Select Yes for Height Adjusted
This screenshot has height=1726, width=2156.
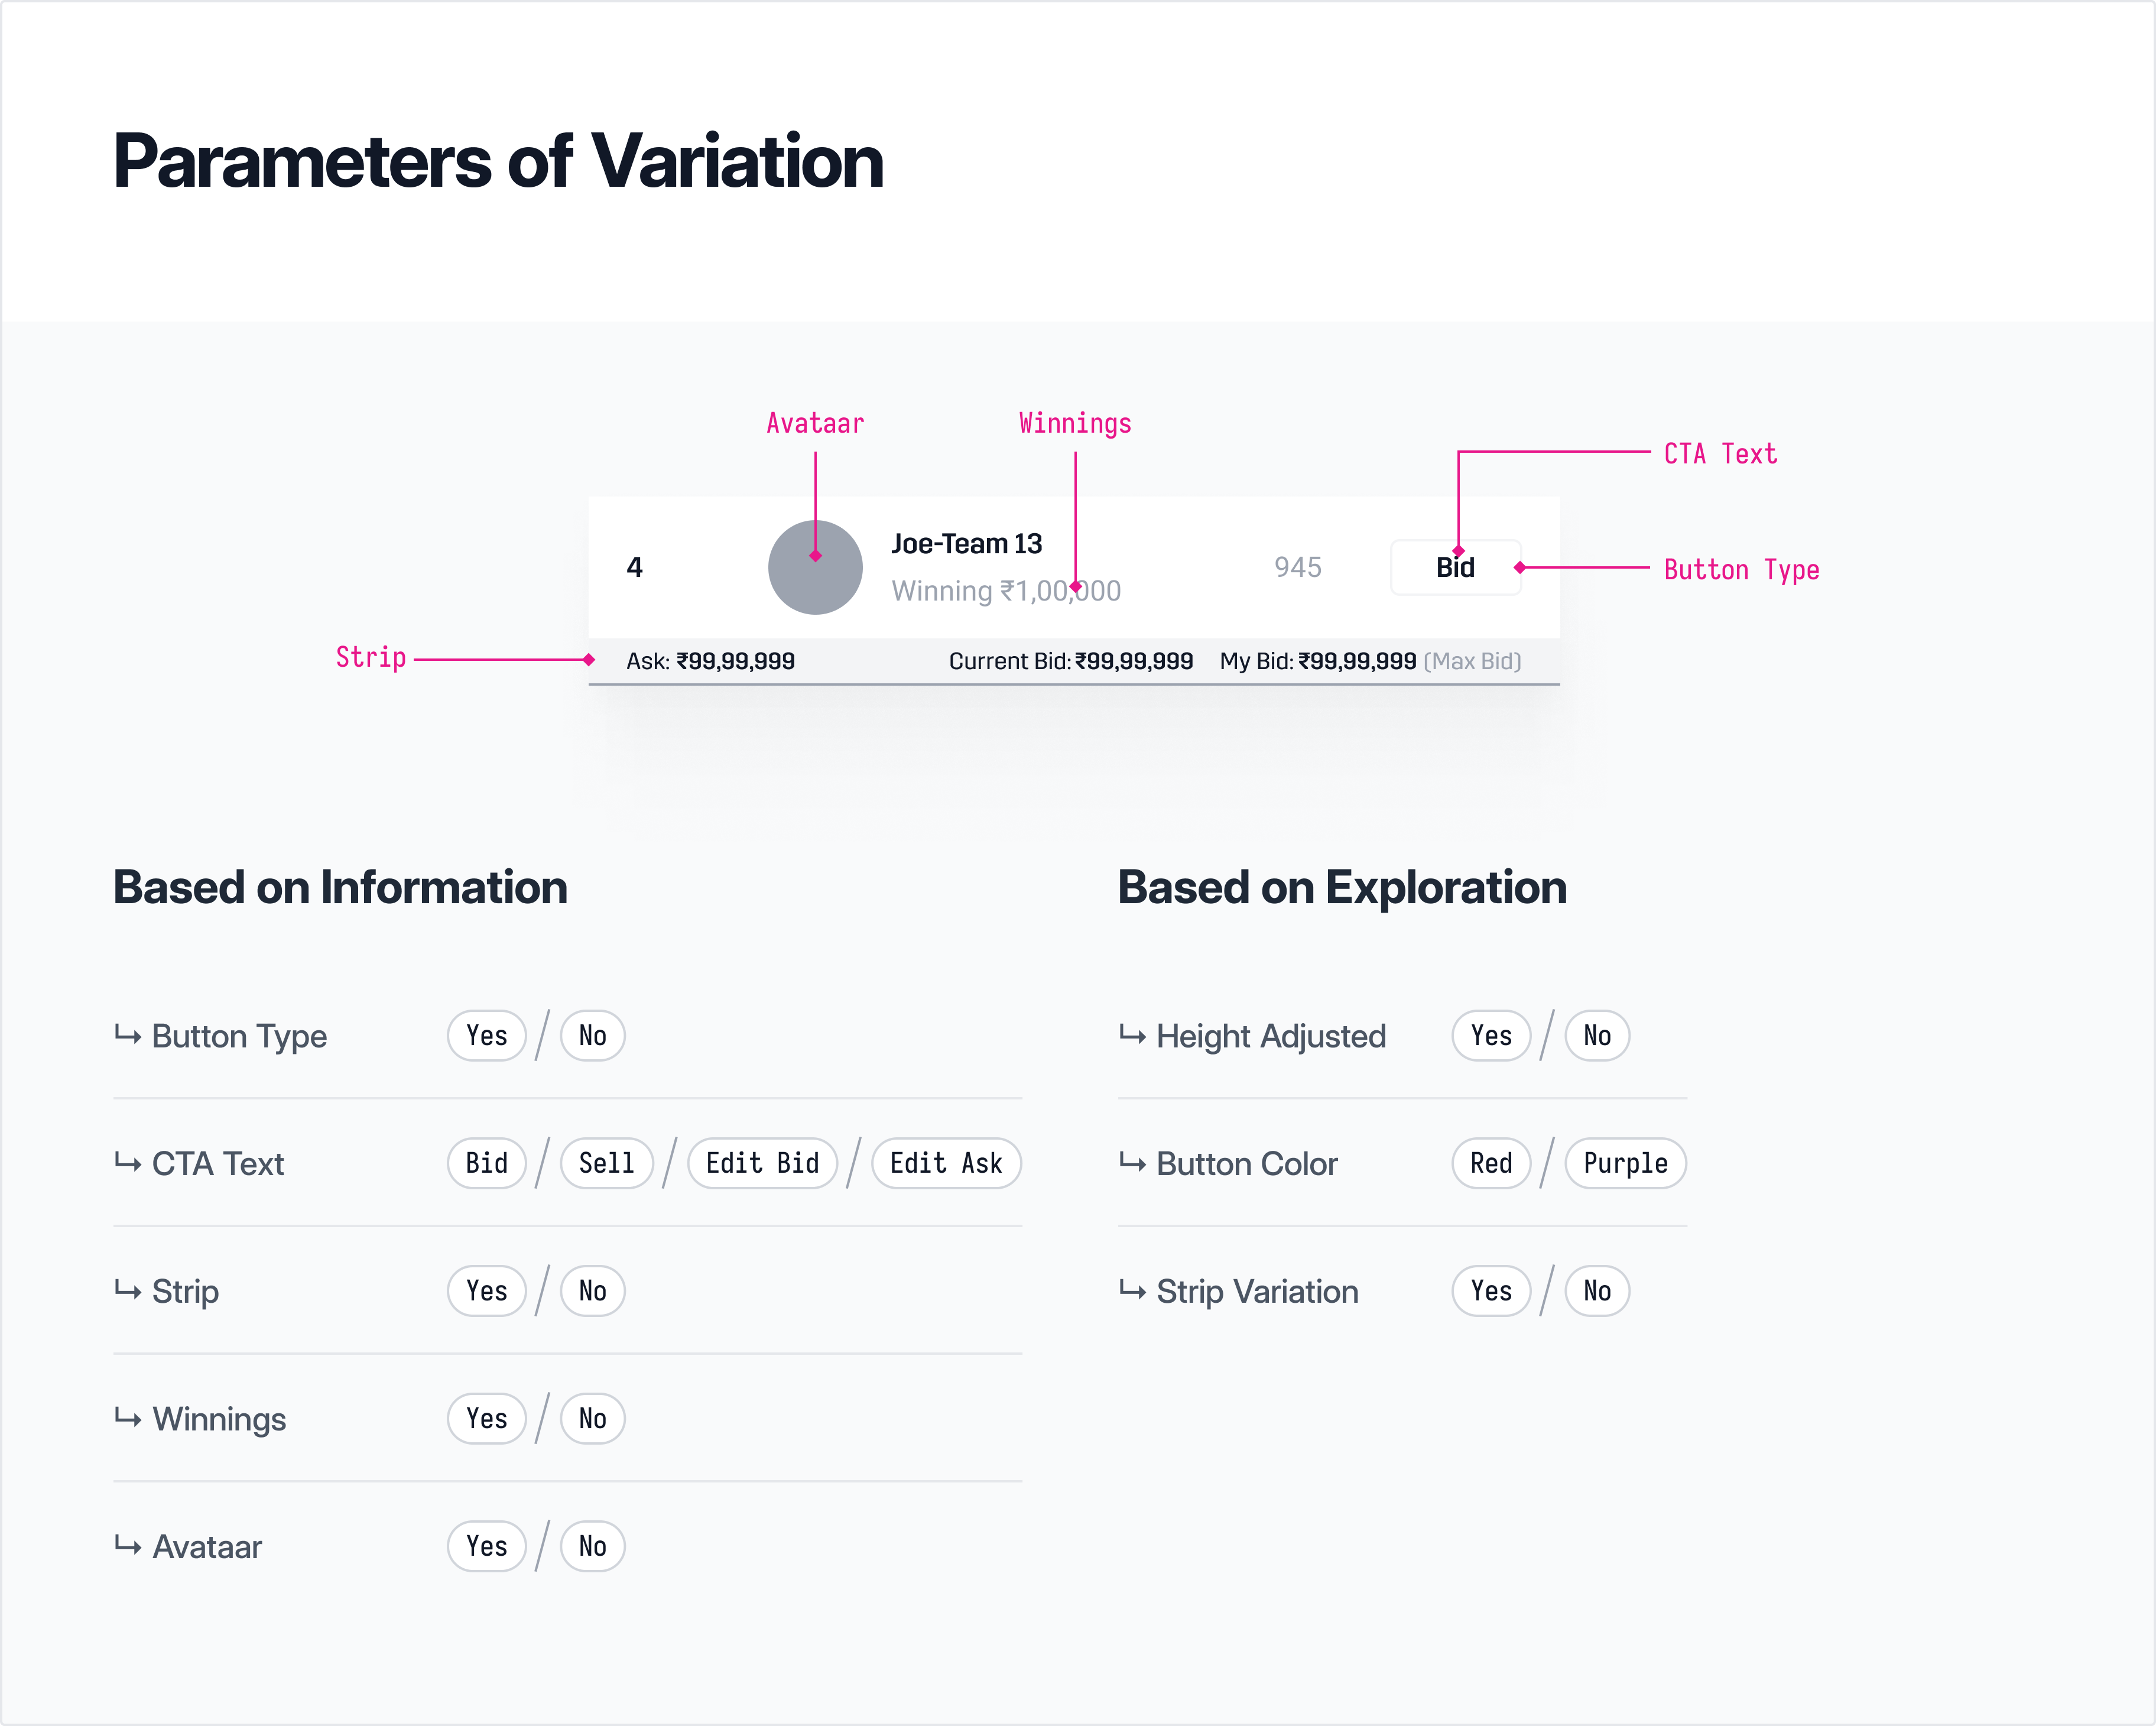1490,1036
